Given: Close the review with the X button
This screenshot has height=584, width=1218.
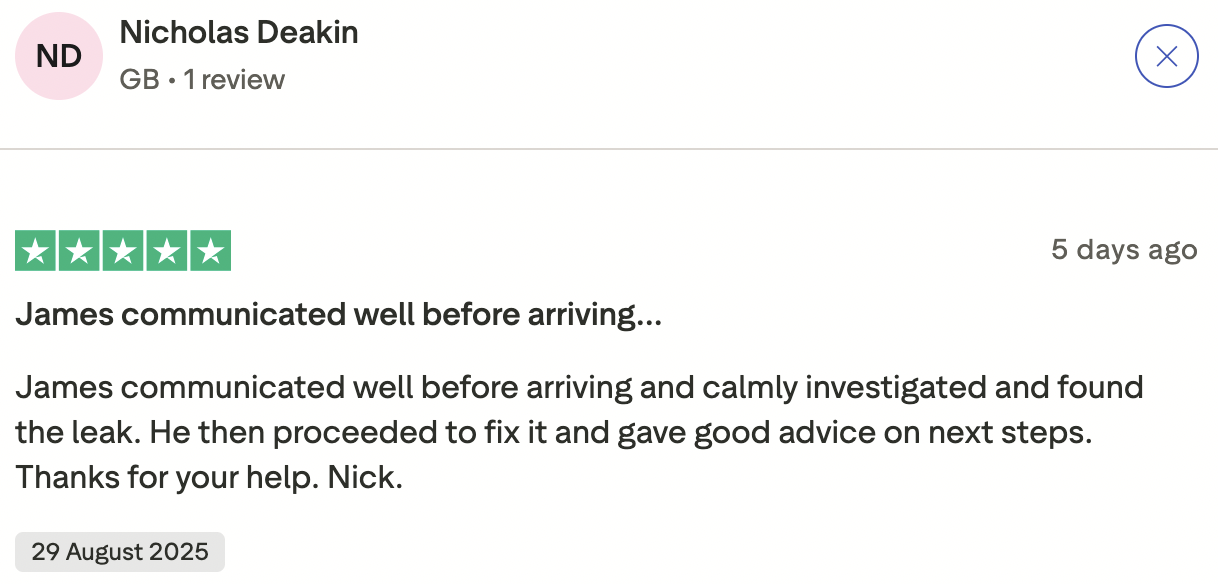Looking at the screenshot, I should (1166, 57).
